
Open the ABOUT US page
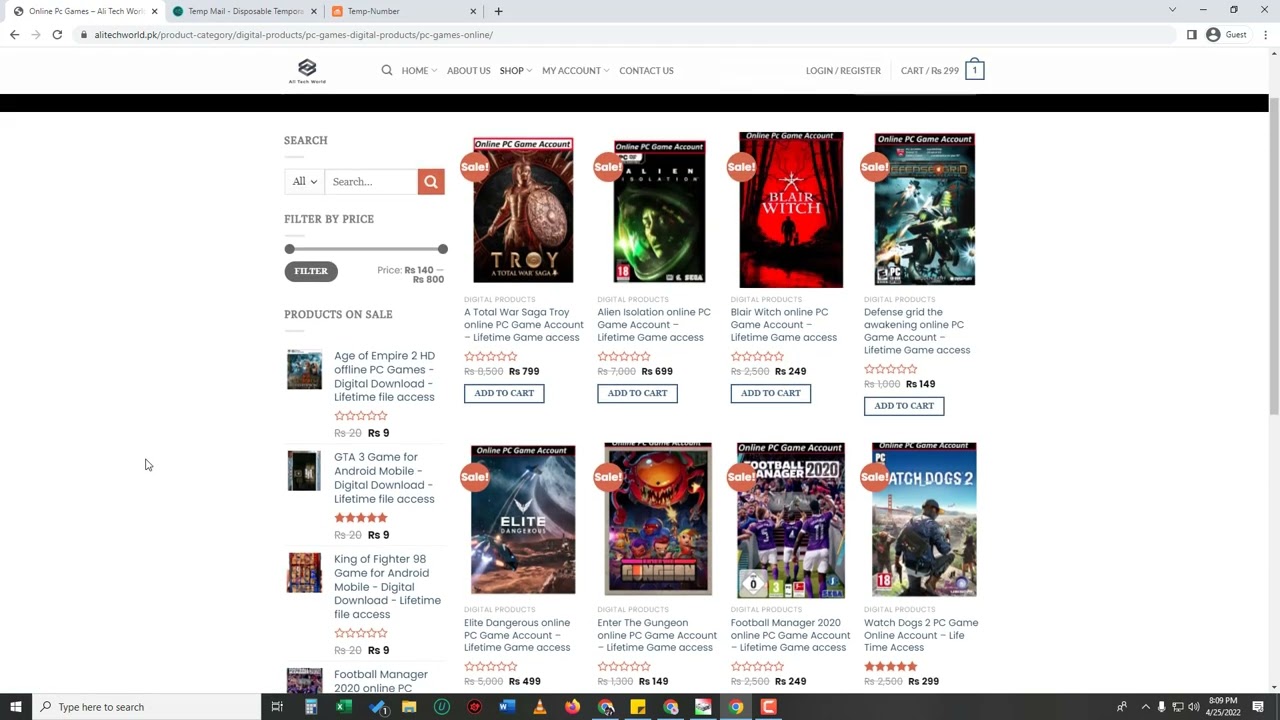pos(469,70)
